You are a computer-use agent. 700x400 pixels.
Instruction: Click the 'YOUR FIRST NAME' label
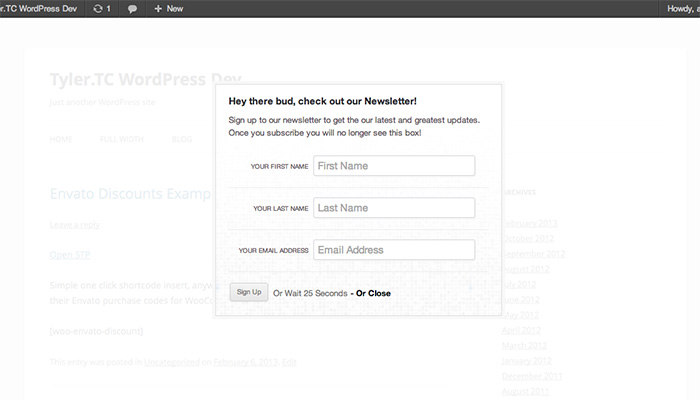point(279,167)
